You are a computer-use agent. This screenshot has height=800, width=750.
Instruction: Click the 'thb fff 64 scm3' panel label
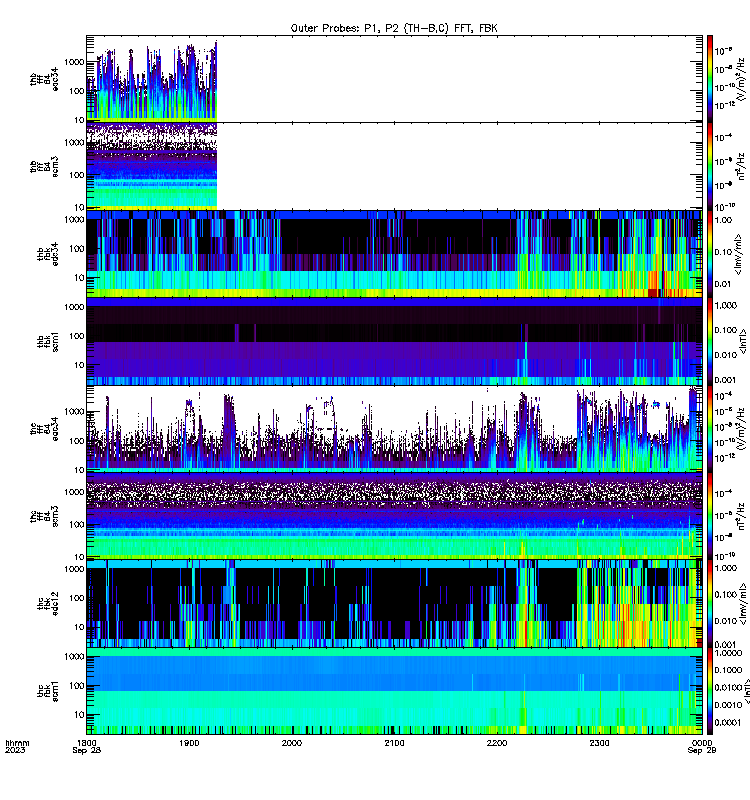click(x=44, y=166)
